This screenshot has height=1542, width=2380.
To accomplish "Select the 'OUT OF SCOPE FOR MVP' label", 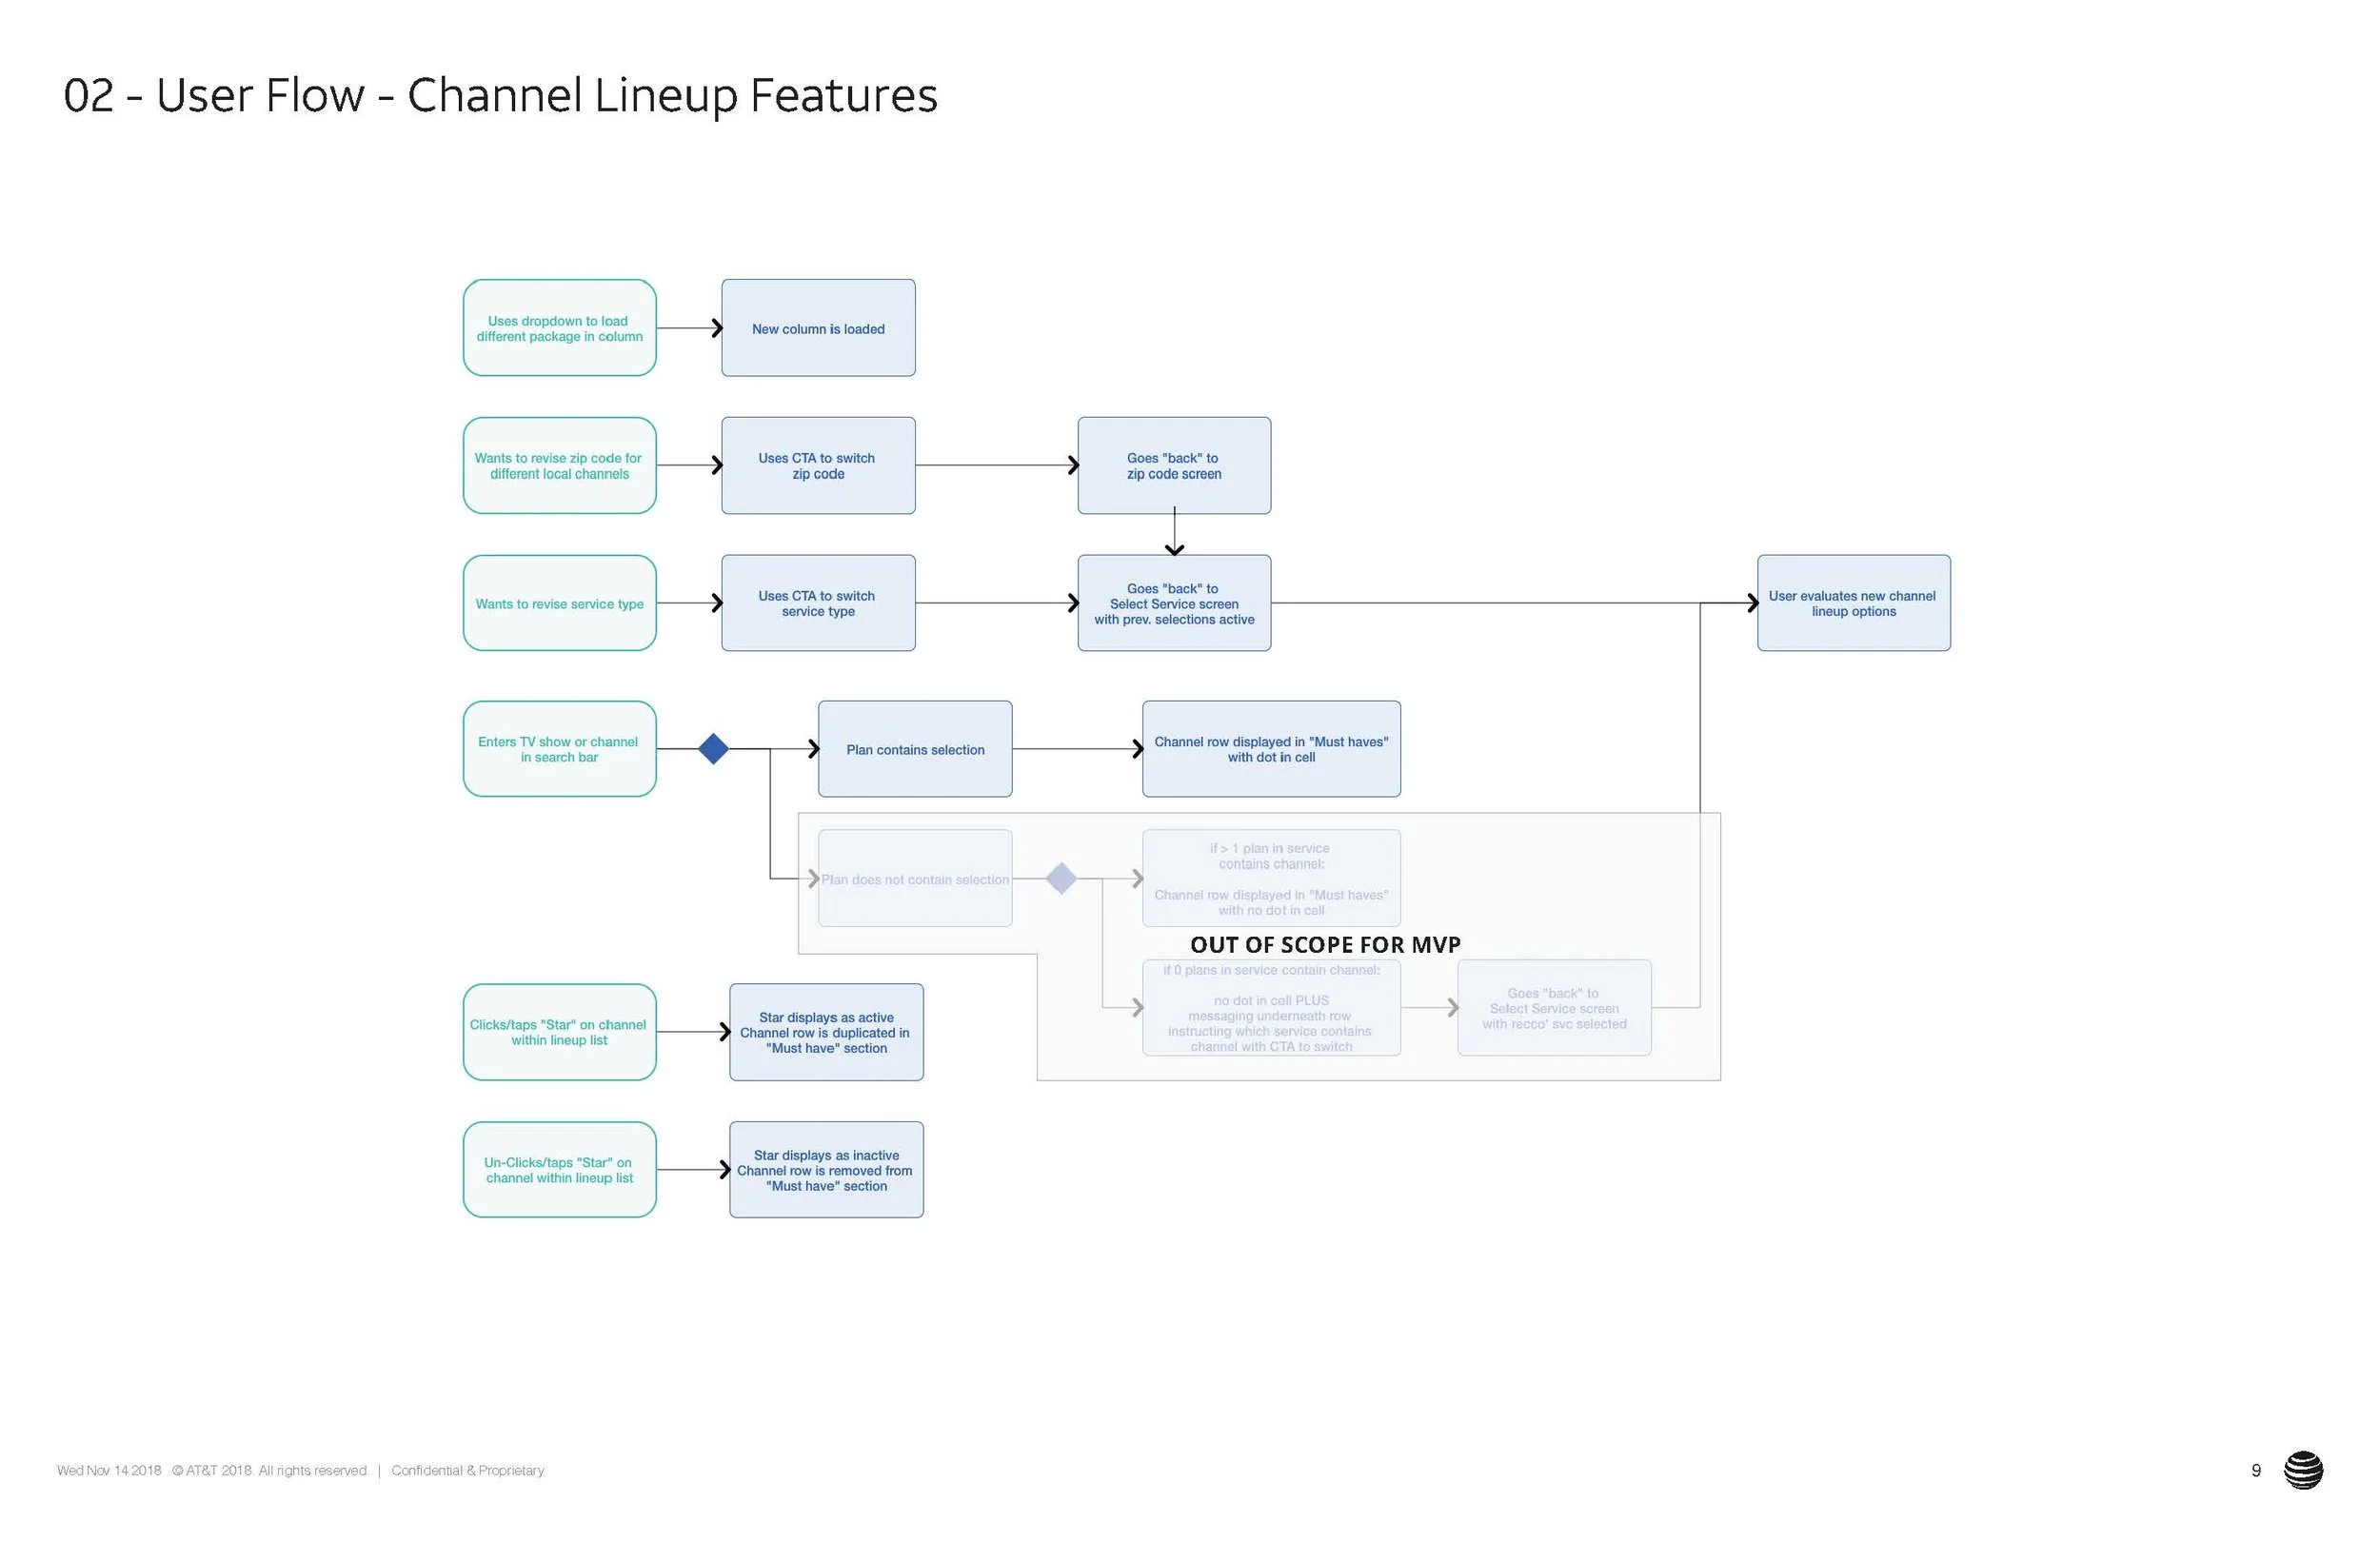I will pyautogui.click(x=1325, y=944).
